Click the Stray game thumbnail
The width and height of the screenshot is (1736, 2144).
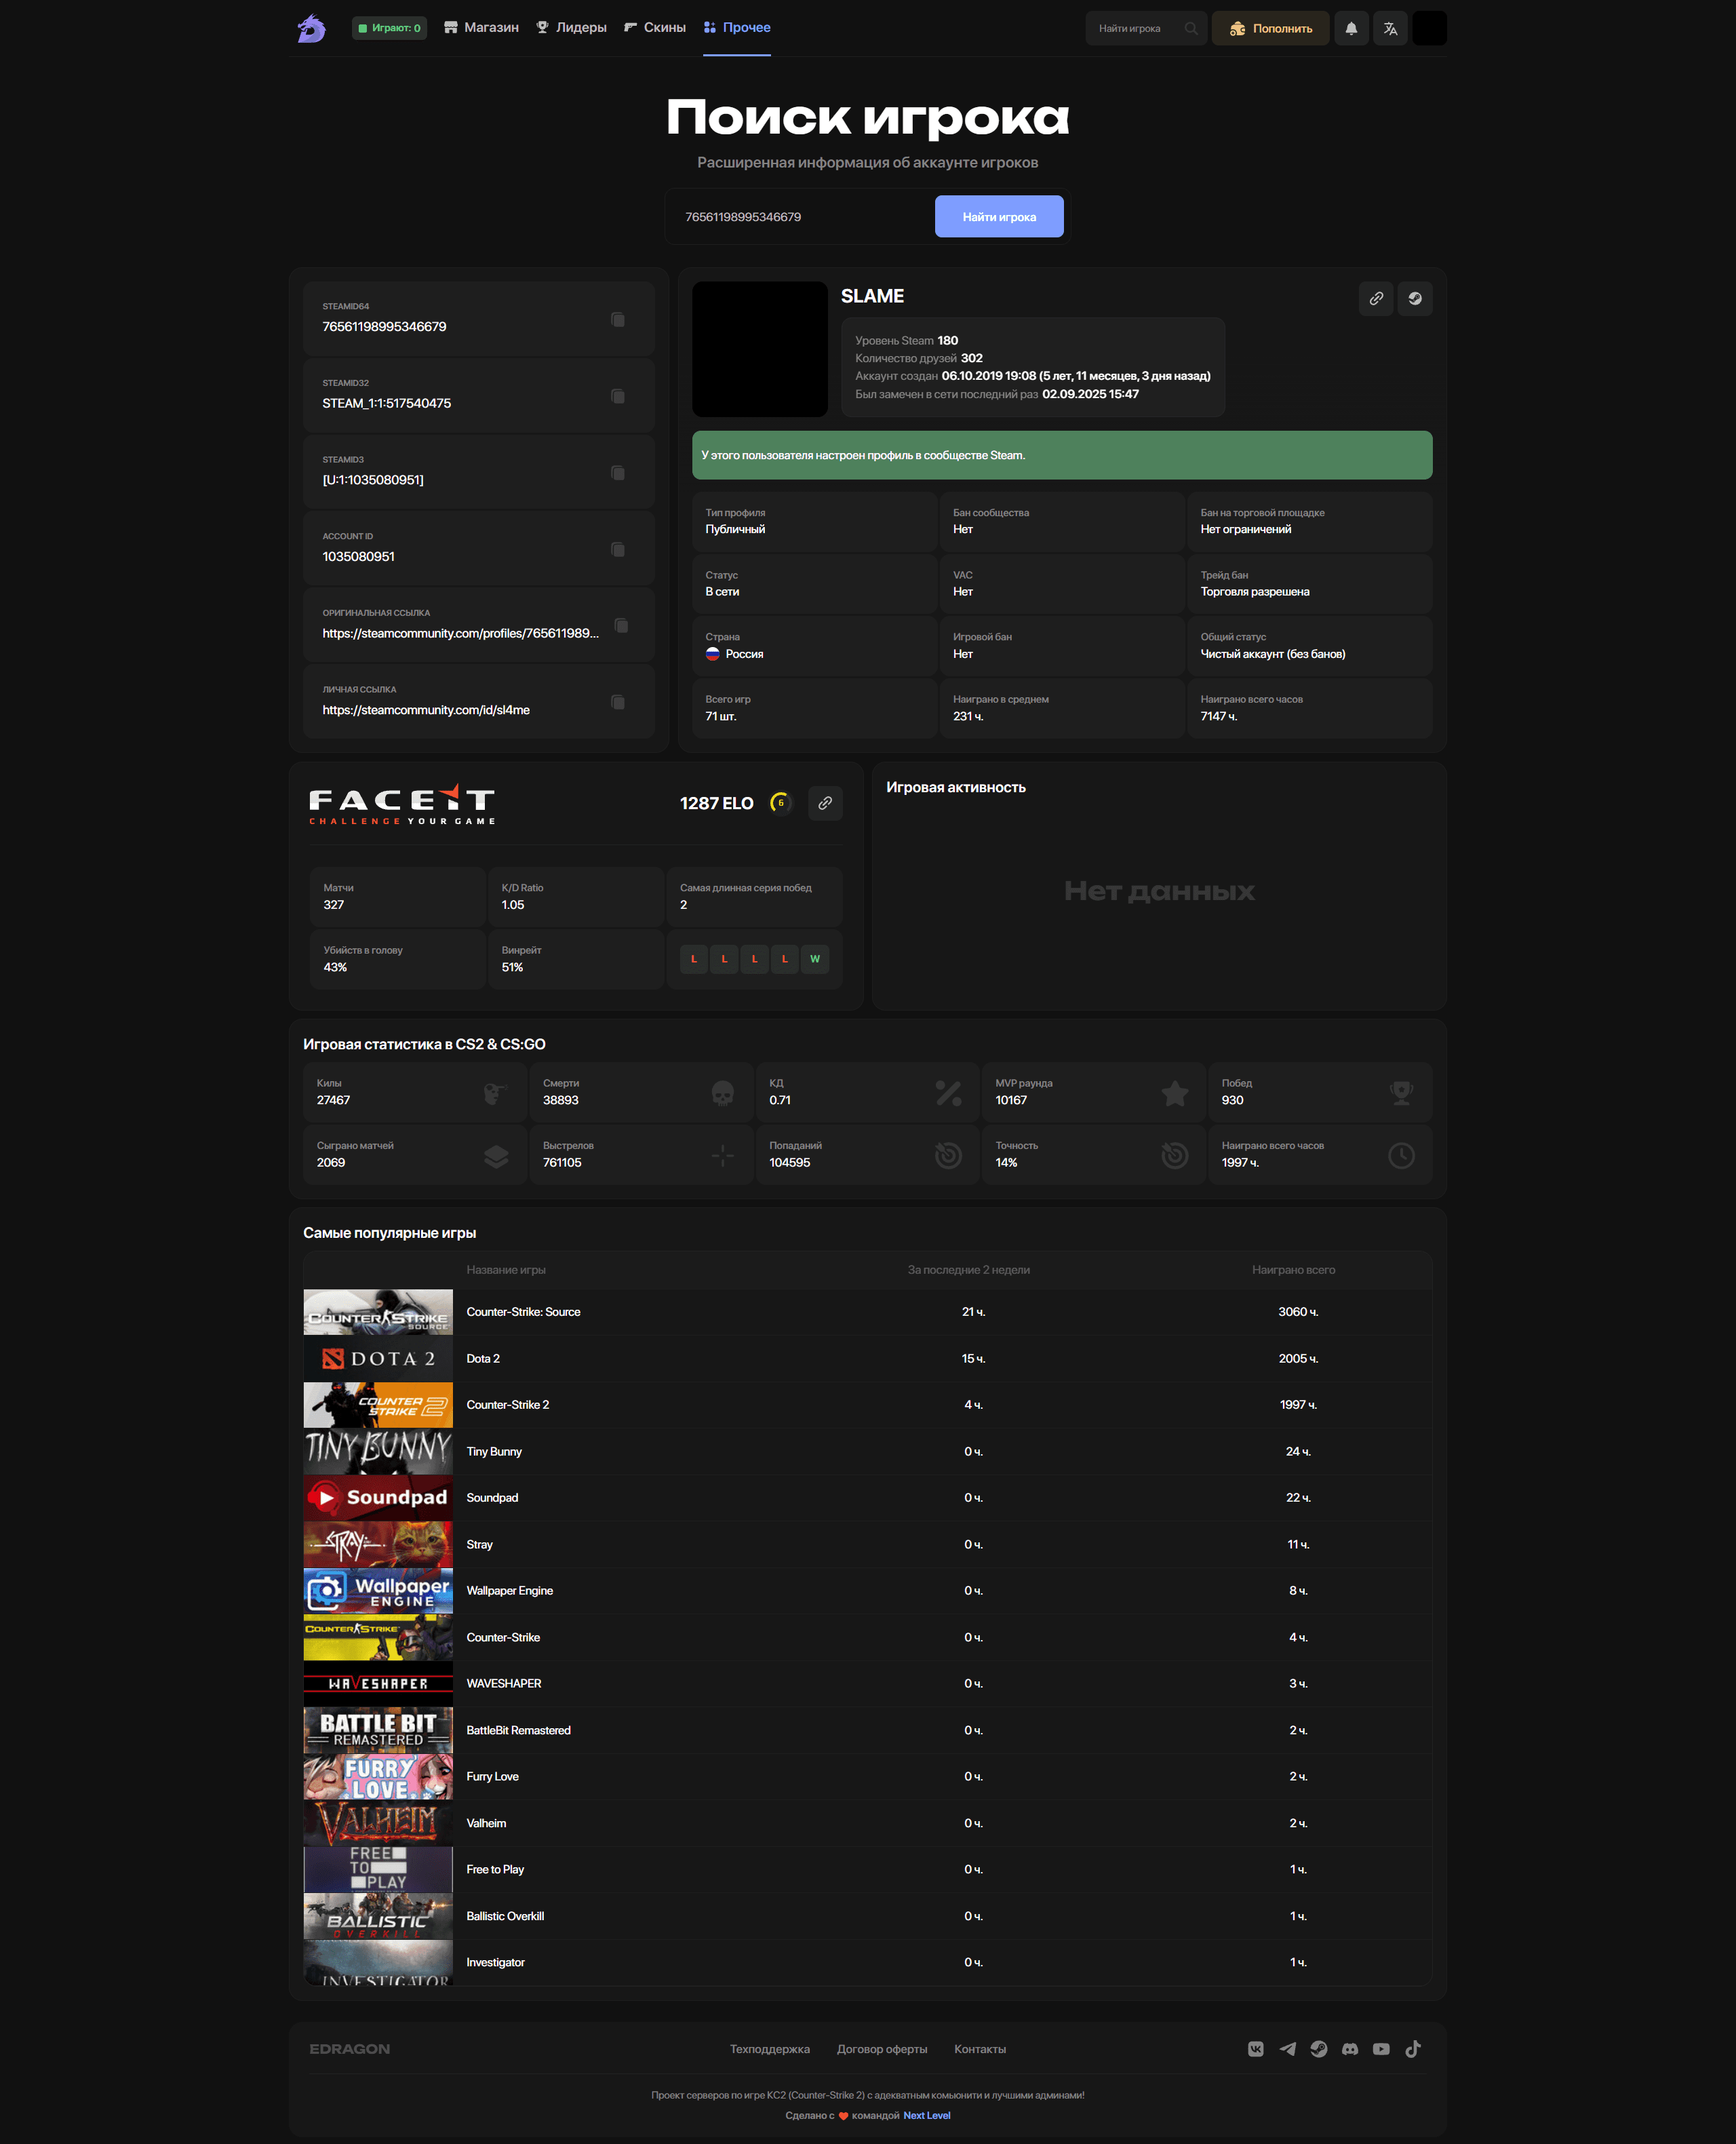click(378, 1545)
